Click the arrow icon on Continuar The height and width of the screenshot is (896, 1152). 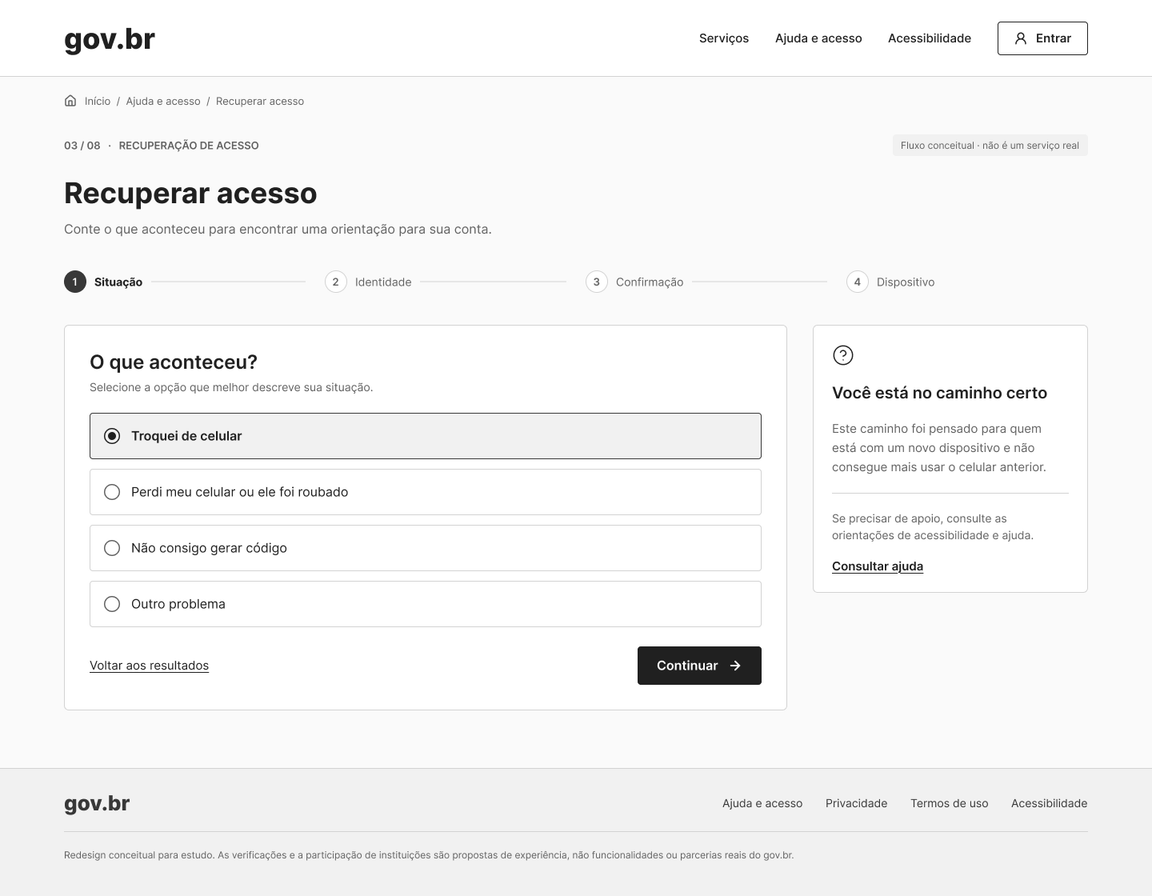click(735, 665)
